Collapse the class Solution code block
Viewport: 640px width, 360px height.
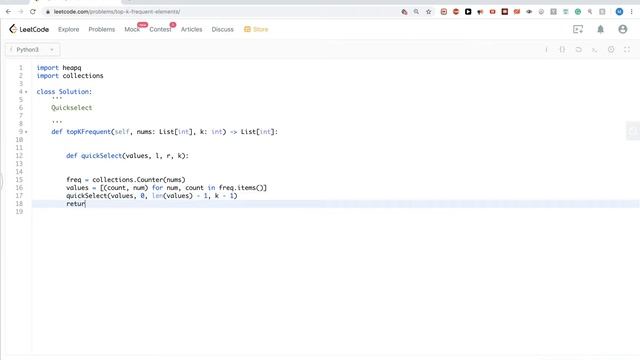click(26, 92)
